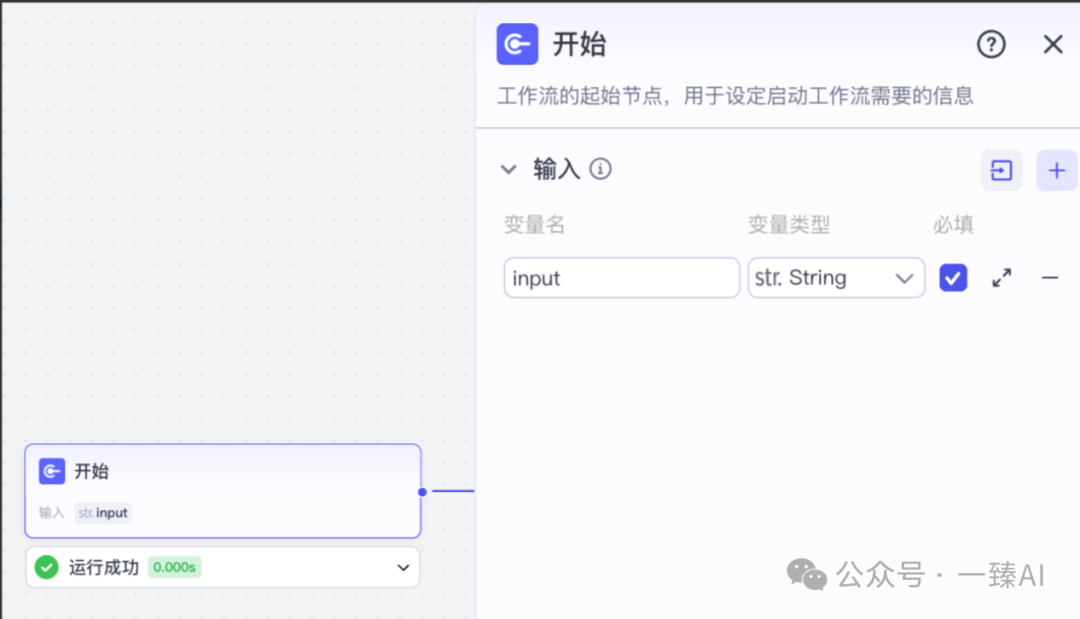Image resolution: width=1080 pixels, height=619 pixels.
Task: Collapse the 输入 section with its chevron
Action: (509, 170)
